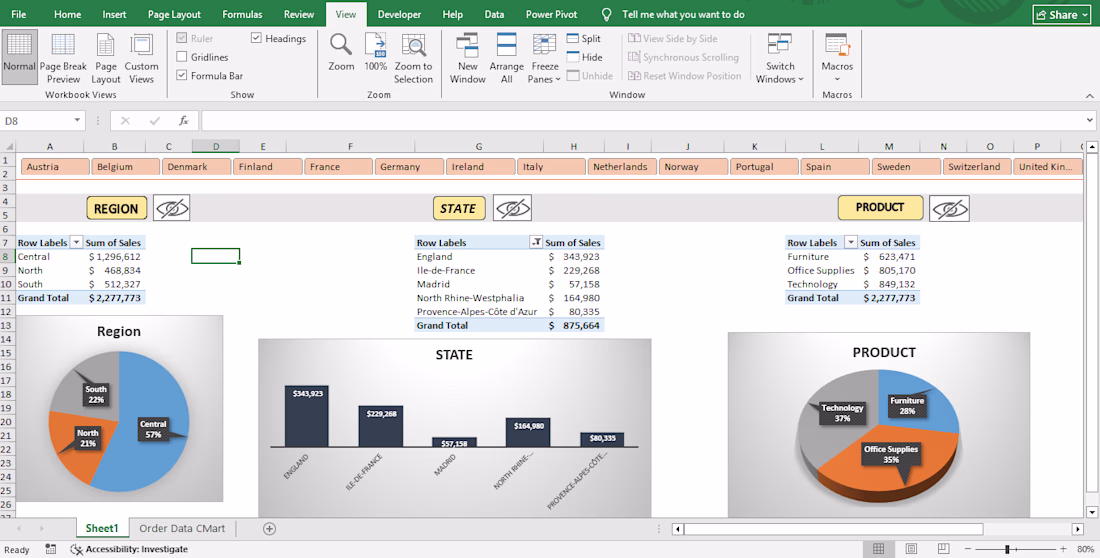Open Macros dropdown
Viewport: 1100px width, 558px height.
click(837, 60)
